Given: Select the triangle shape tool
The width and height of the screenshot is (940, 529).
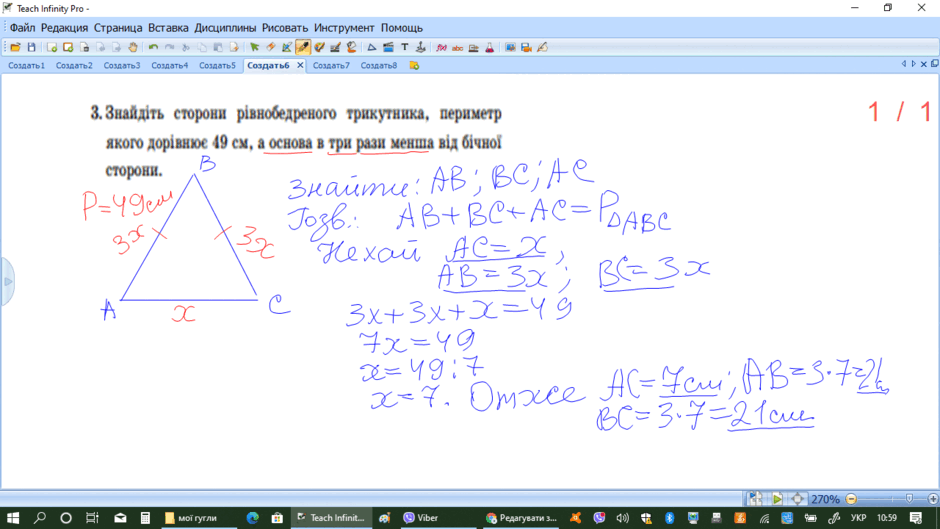Looking at the screenshot, I should coord(372,47).
